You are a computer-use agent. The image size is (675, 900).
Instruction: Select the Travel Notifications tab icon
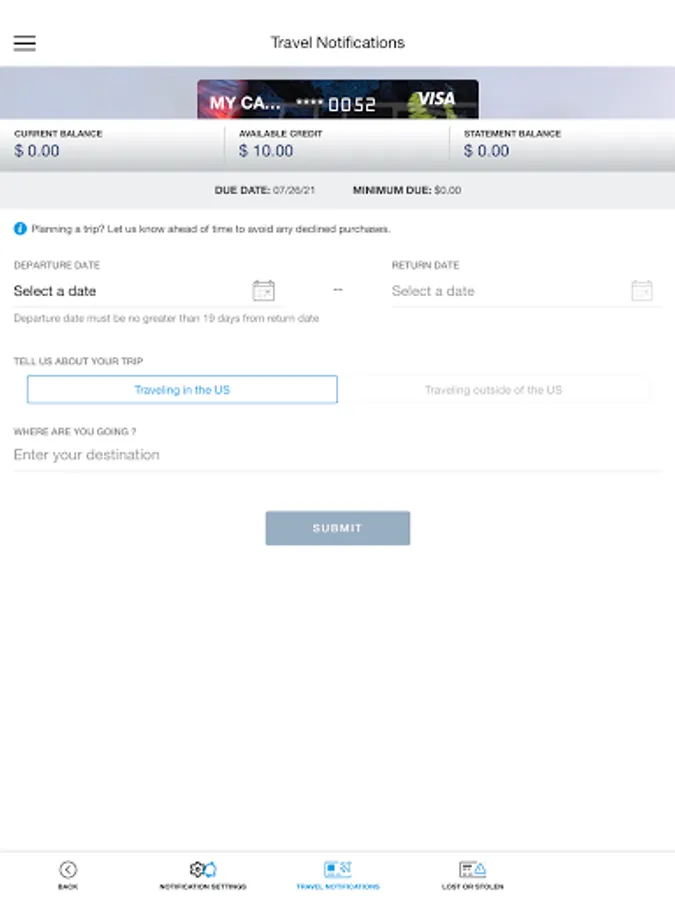(x=338, y=869)
